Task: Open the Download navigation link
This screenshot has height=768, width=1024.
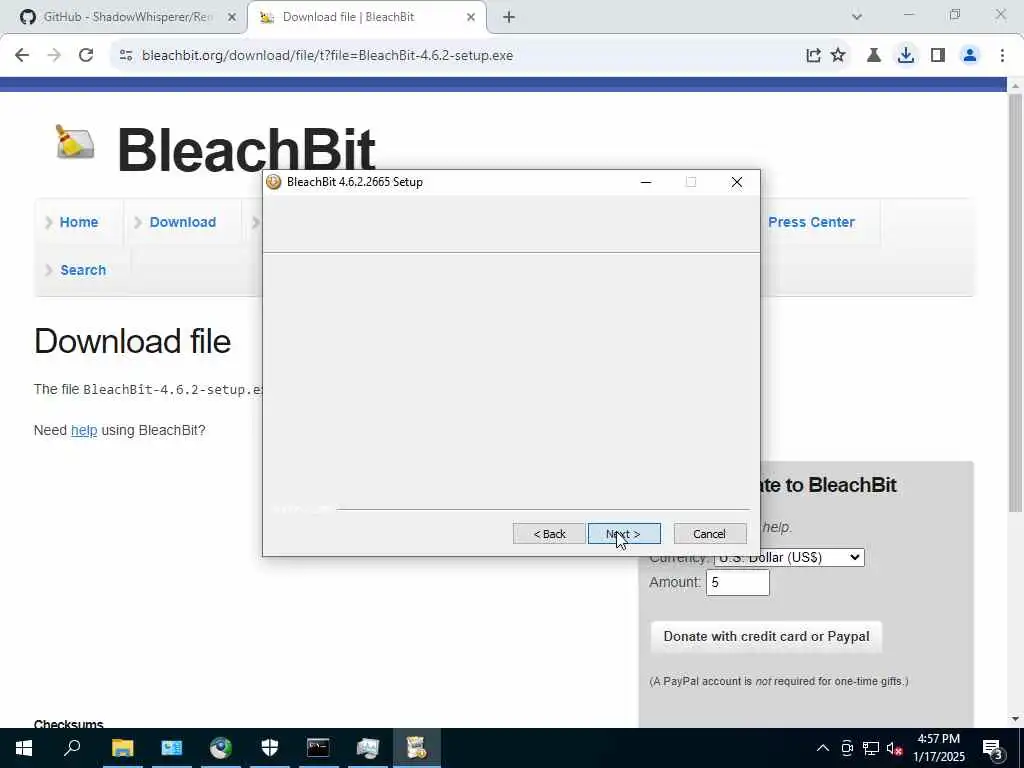Action: coord(183,222)
